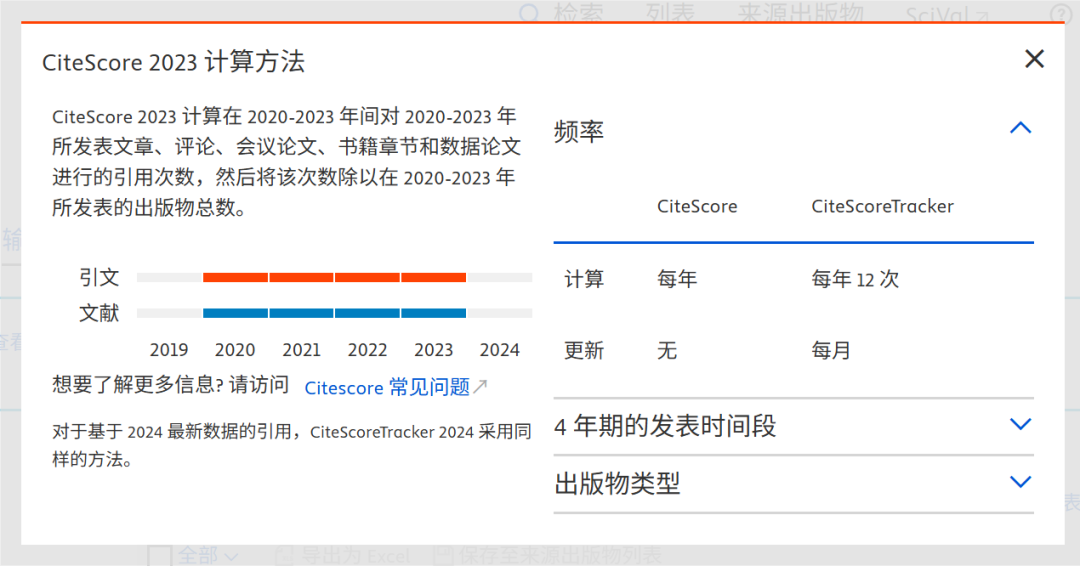Click the external link arrow after 常见问题
The height and width of the screenshot is (566, 1080).
click(x=480, y=386)
